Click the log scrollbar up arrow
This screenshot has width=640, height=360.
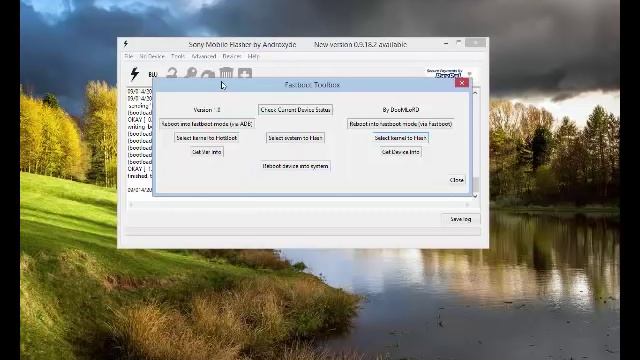[x=475, y=93]
